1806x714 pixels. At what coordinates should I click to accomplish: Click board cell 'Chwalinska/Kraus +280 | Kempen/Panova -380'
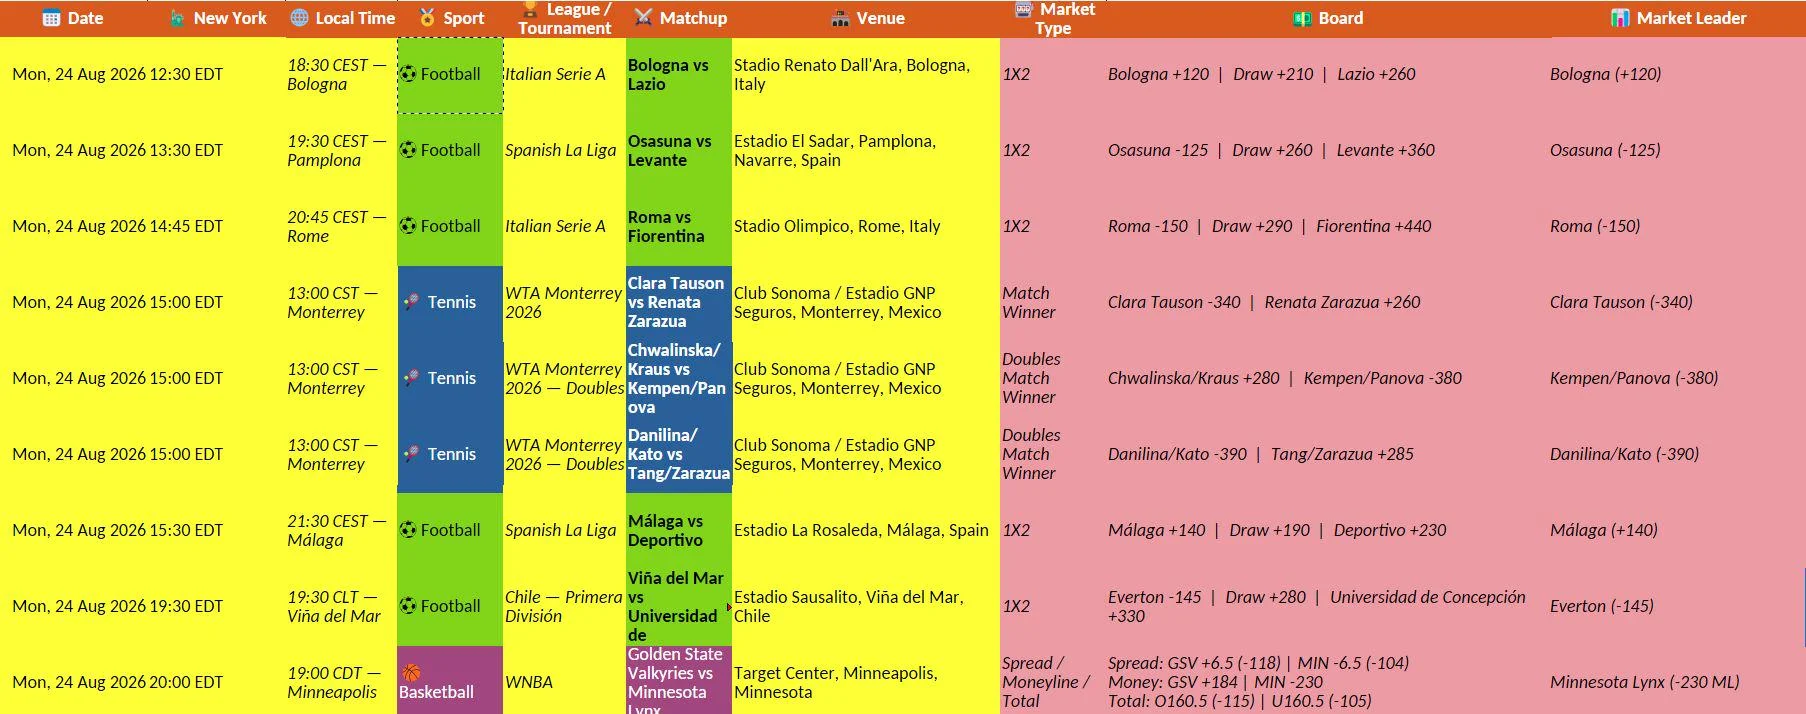pyautogui.click(x=1326, y=378)
